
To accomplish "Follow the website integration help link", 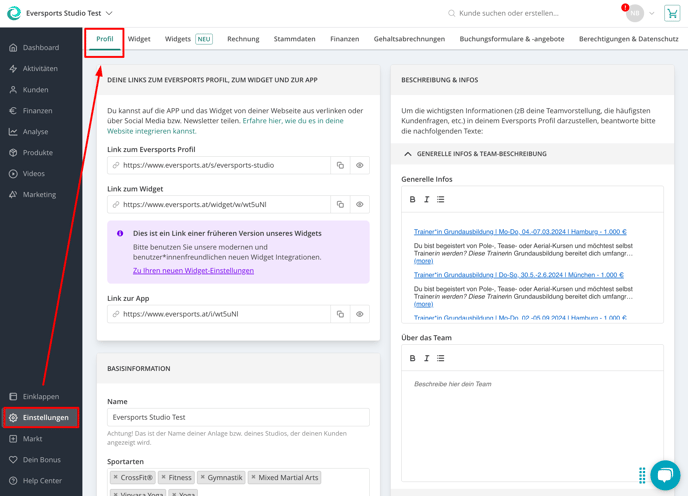I will point(225,126).
